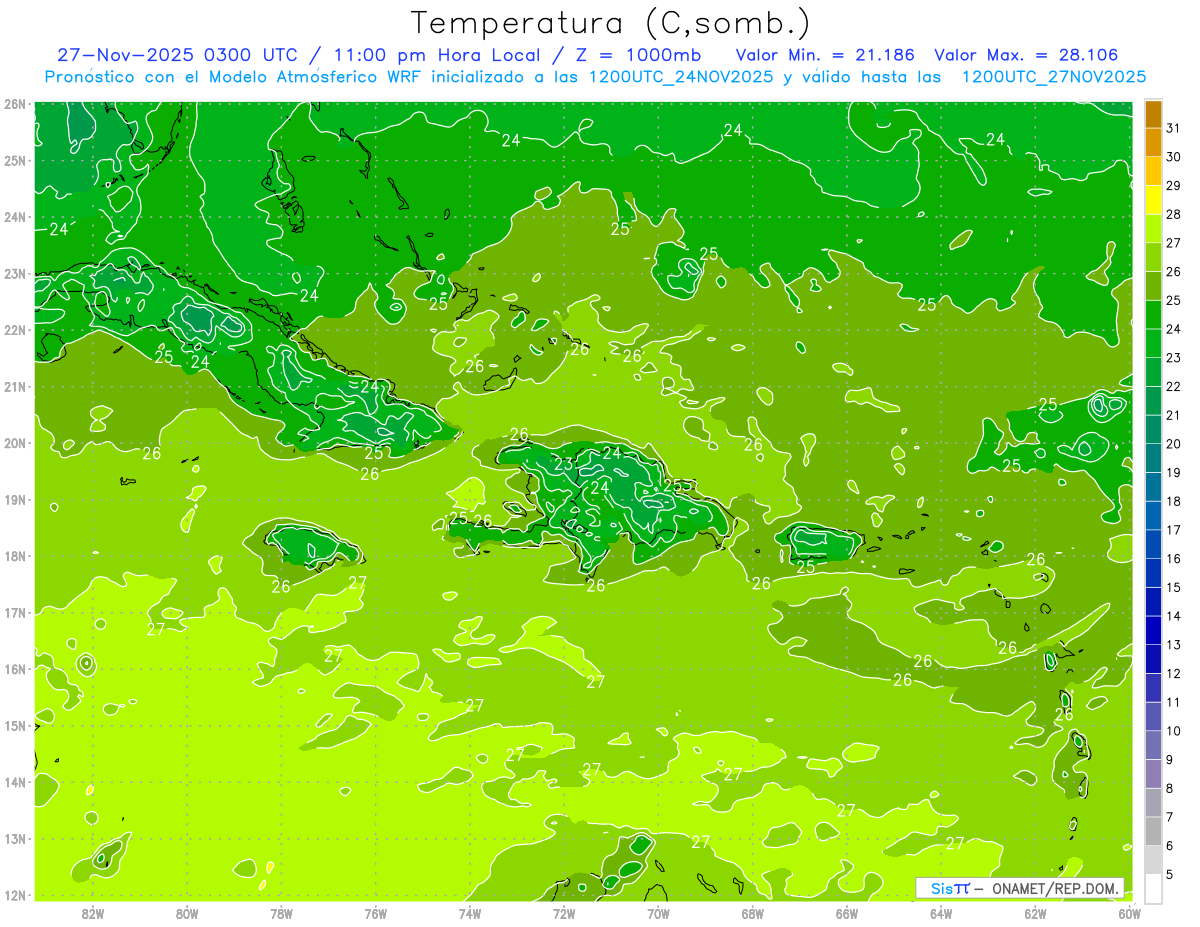Click the green legend swatch between 24 and 25
This screenshot has height=927, width=1200.
coord(1153,315)
